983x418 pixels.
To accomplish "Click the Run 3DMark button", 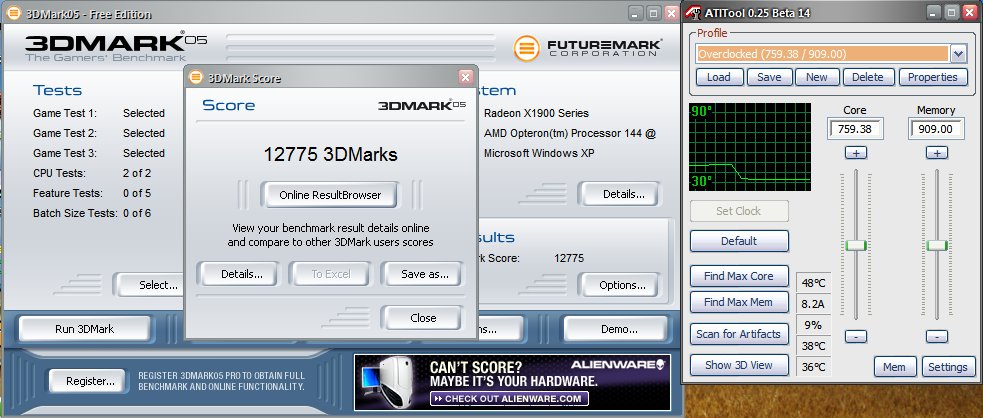I will 85,328.
